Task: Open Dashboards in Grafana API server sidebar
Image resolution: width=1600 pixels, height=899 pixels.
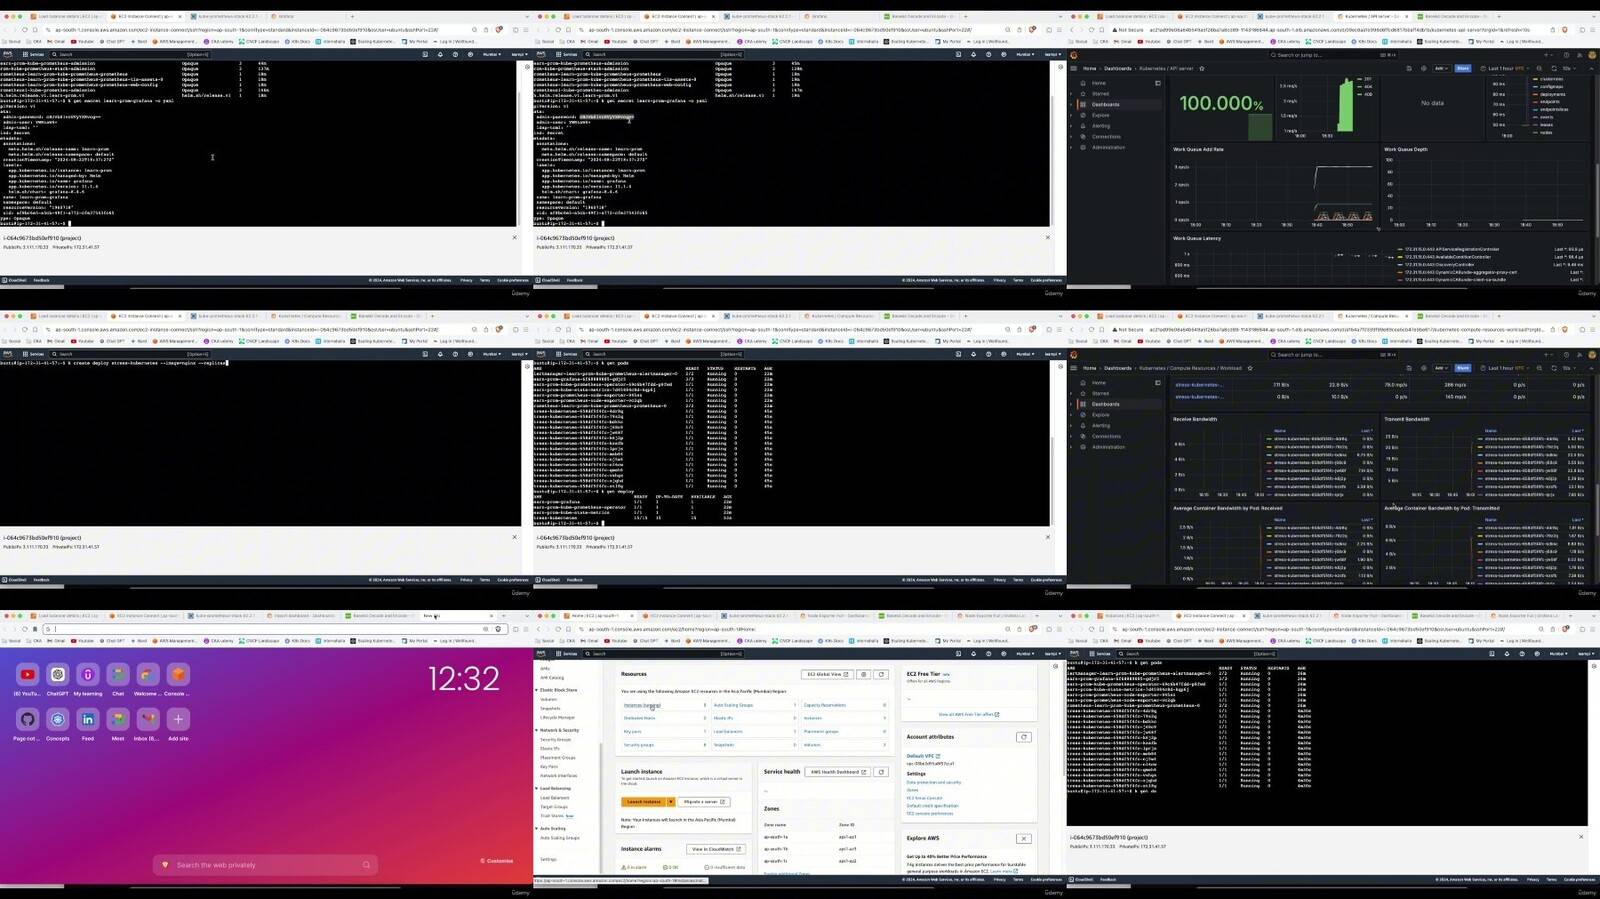Action: coord(1105,104)
